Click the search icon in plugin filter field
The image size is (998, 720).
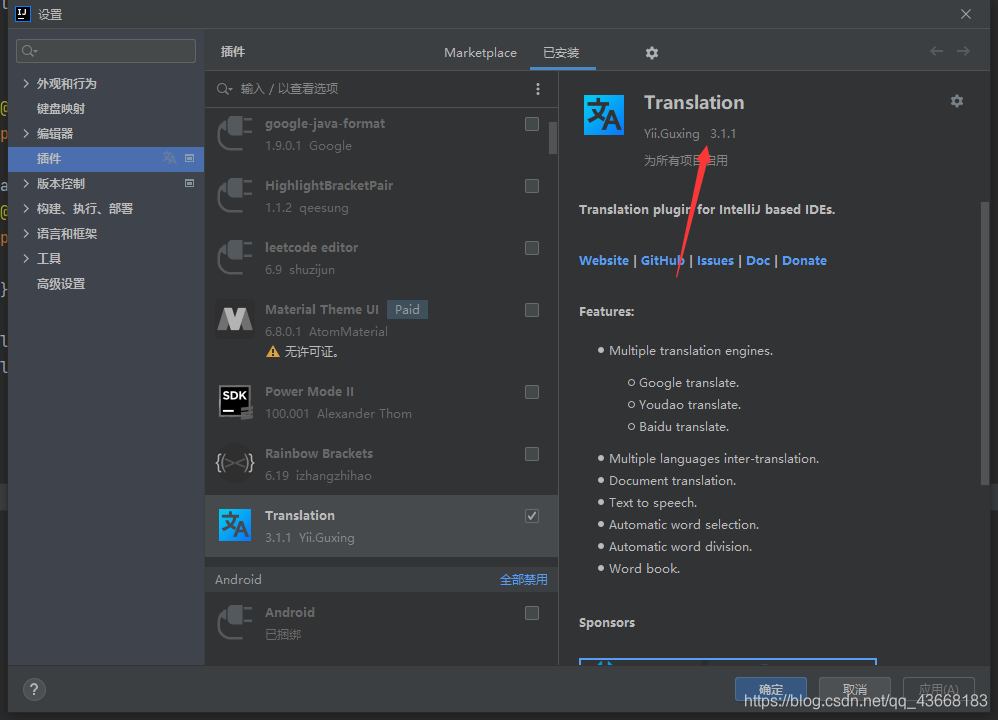(x=223, y=89)
